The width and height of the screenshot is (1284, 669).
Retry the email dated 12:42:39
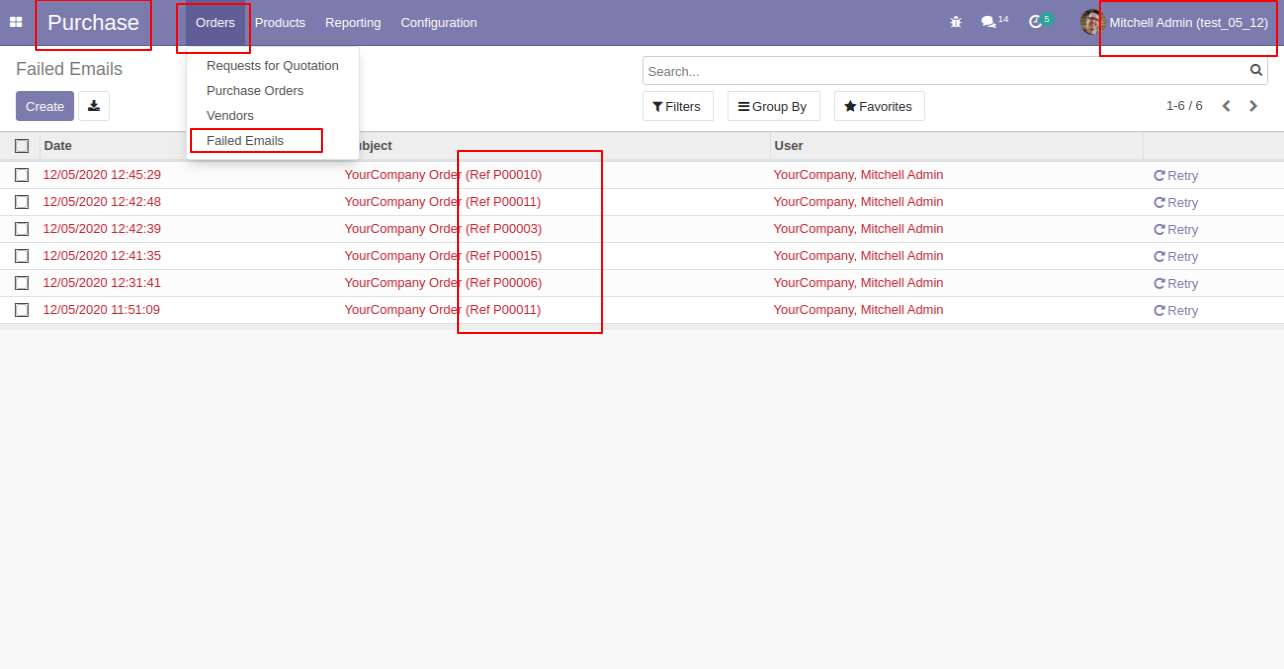pos(1176,229)
